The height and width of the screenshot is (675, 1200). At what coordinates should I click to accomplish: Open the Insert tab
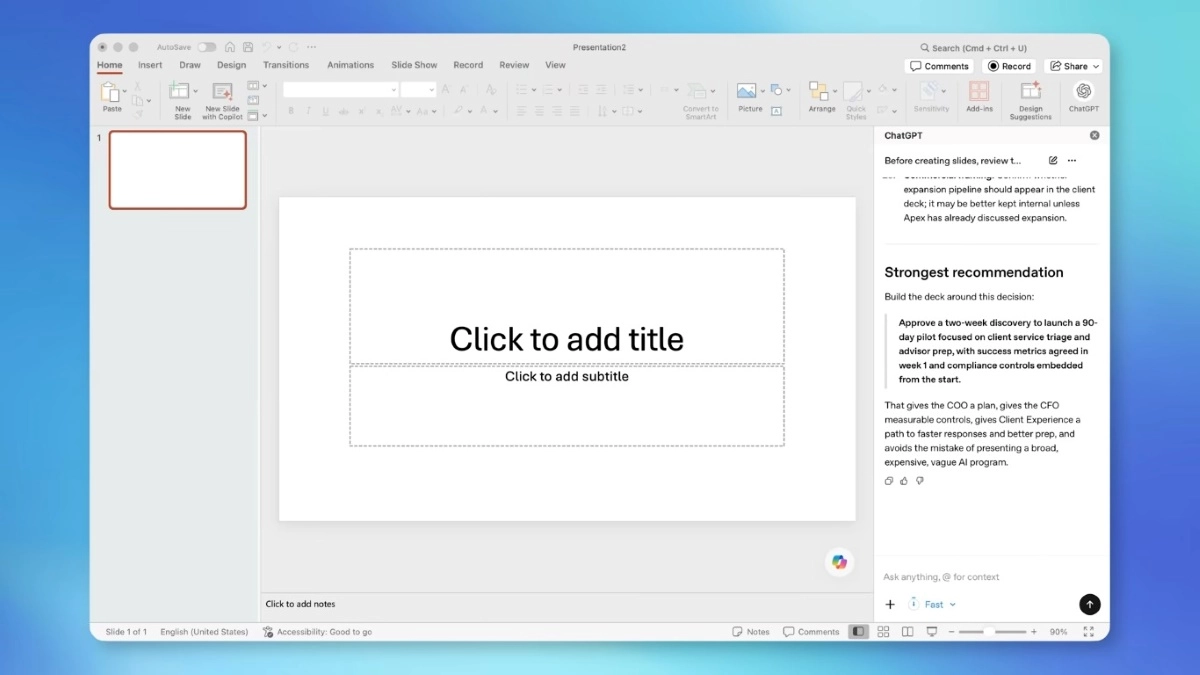click(150, 65)
